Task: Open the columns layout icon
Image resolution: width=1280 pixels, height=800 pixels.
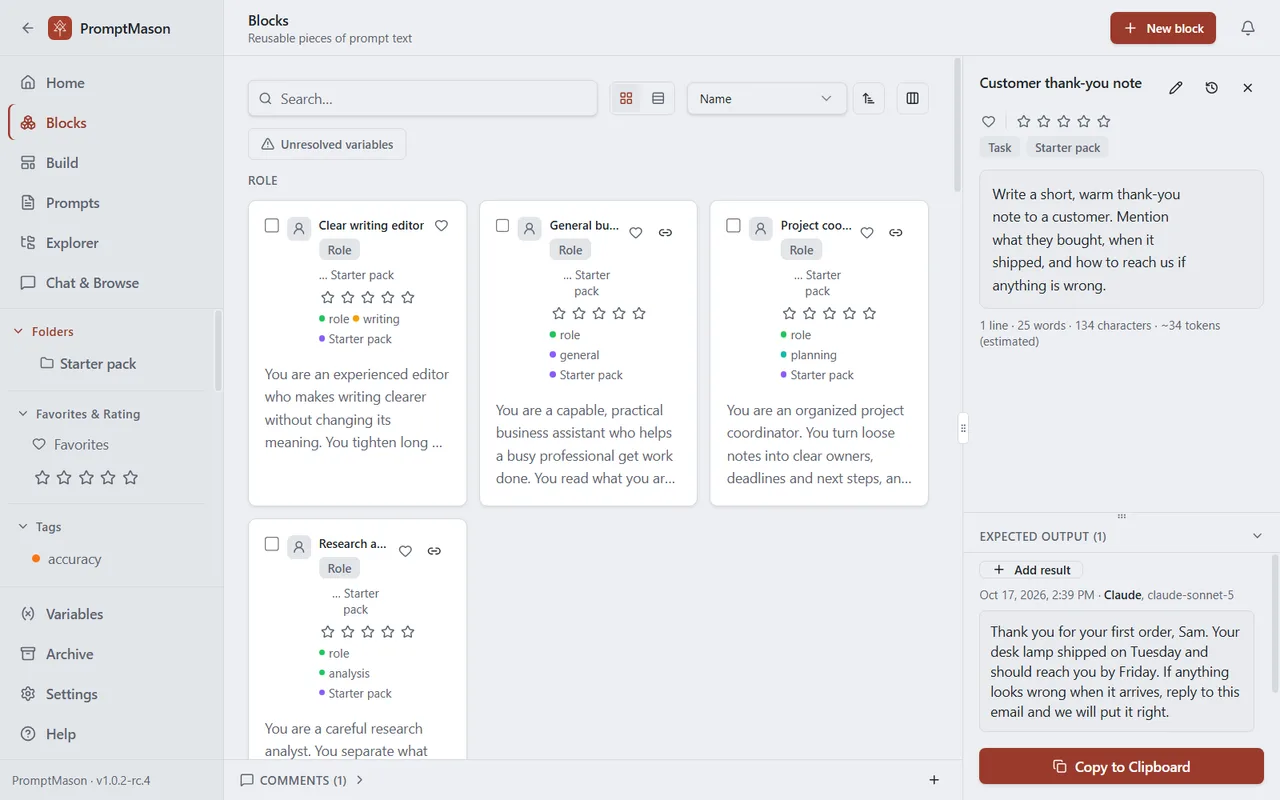Action: point(913,98)
